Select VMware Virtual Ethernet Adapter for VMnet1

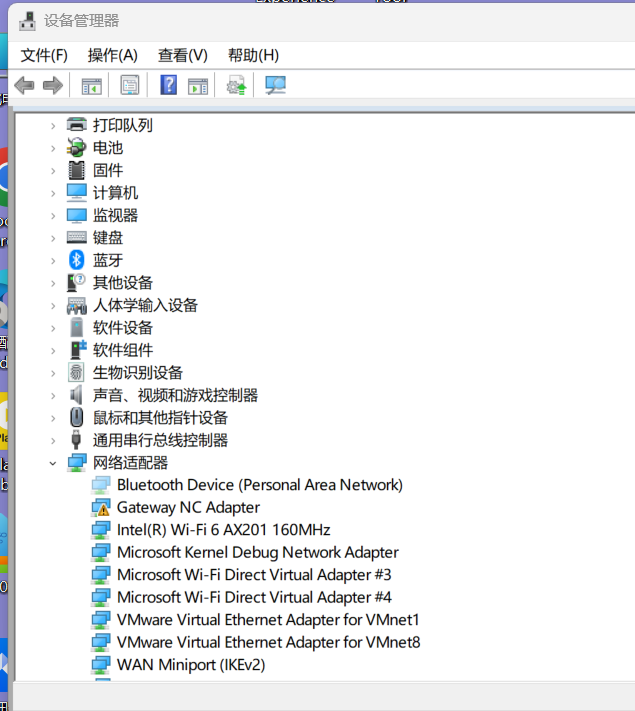click(x=268, y=620)
